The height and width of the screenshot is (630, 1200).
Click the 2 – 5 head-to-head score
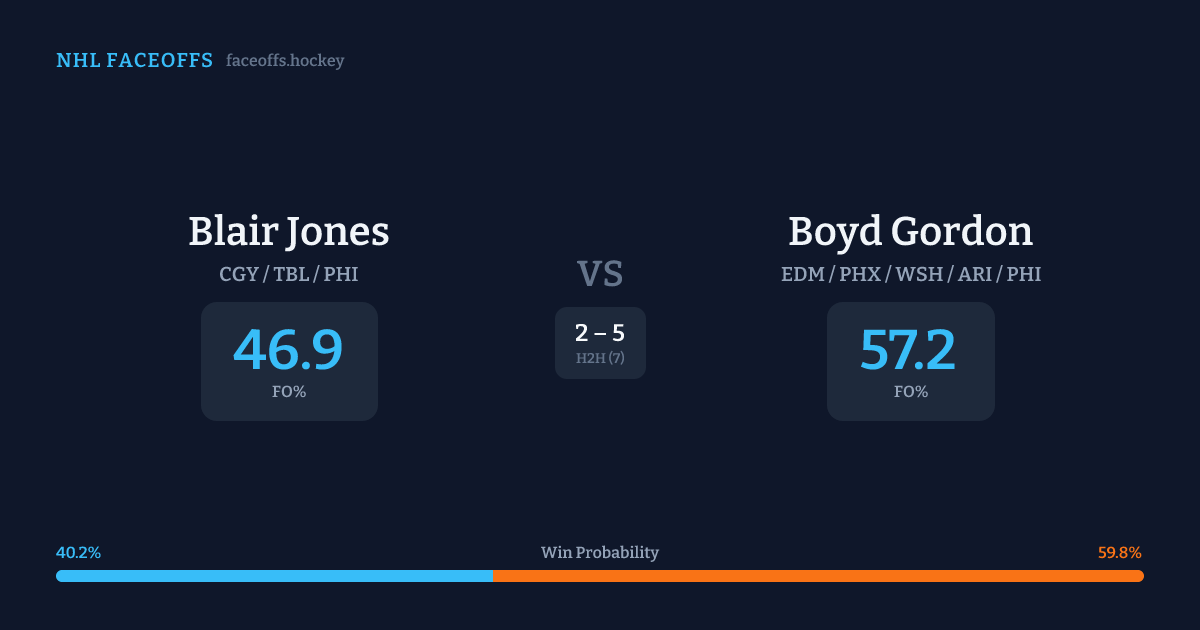(x=600, y=334)
